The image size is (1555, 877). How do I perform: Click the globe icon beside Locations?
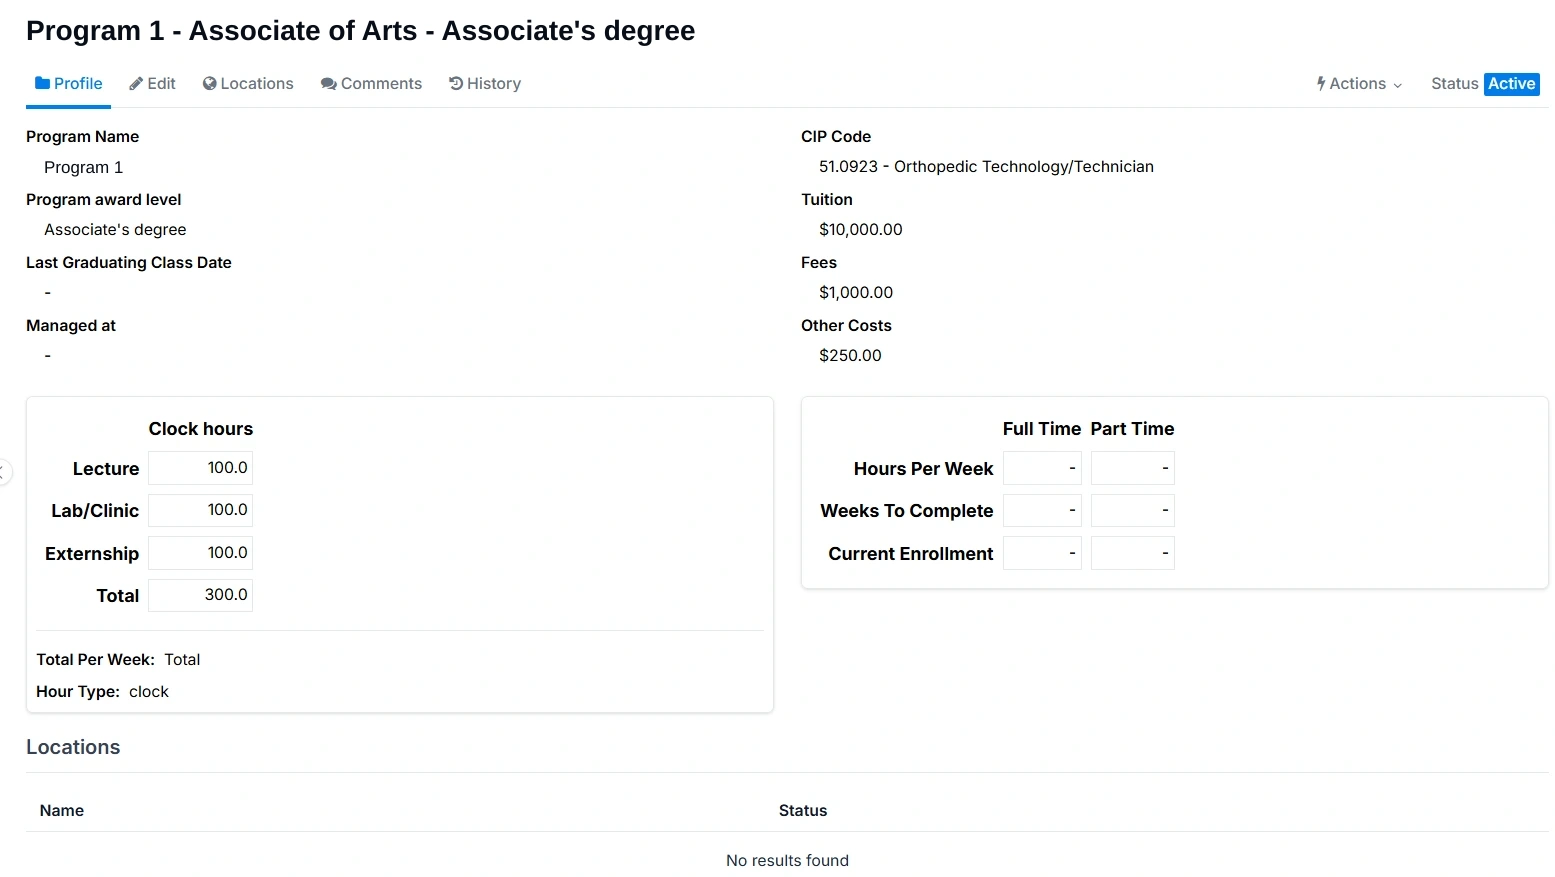click(x=209, y=84)
